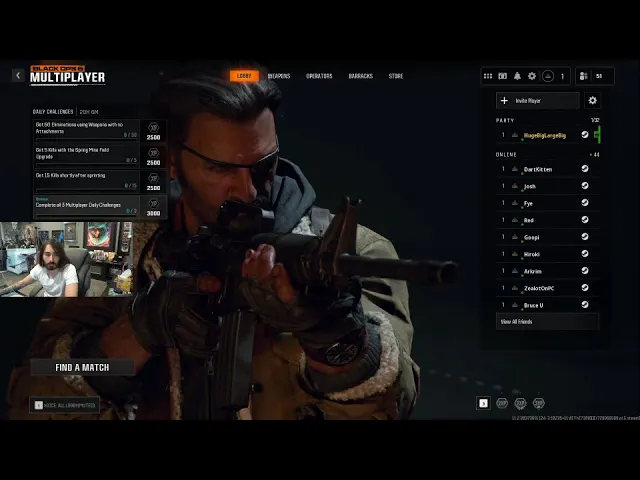The width and height of the screenshot is (640, 480).
Task: Select friend Hiroki in online list
Action: pyautogui.click(x=548, y=254)
